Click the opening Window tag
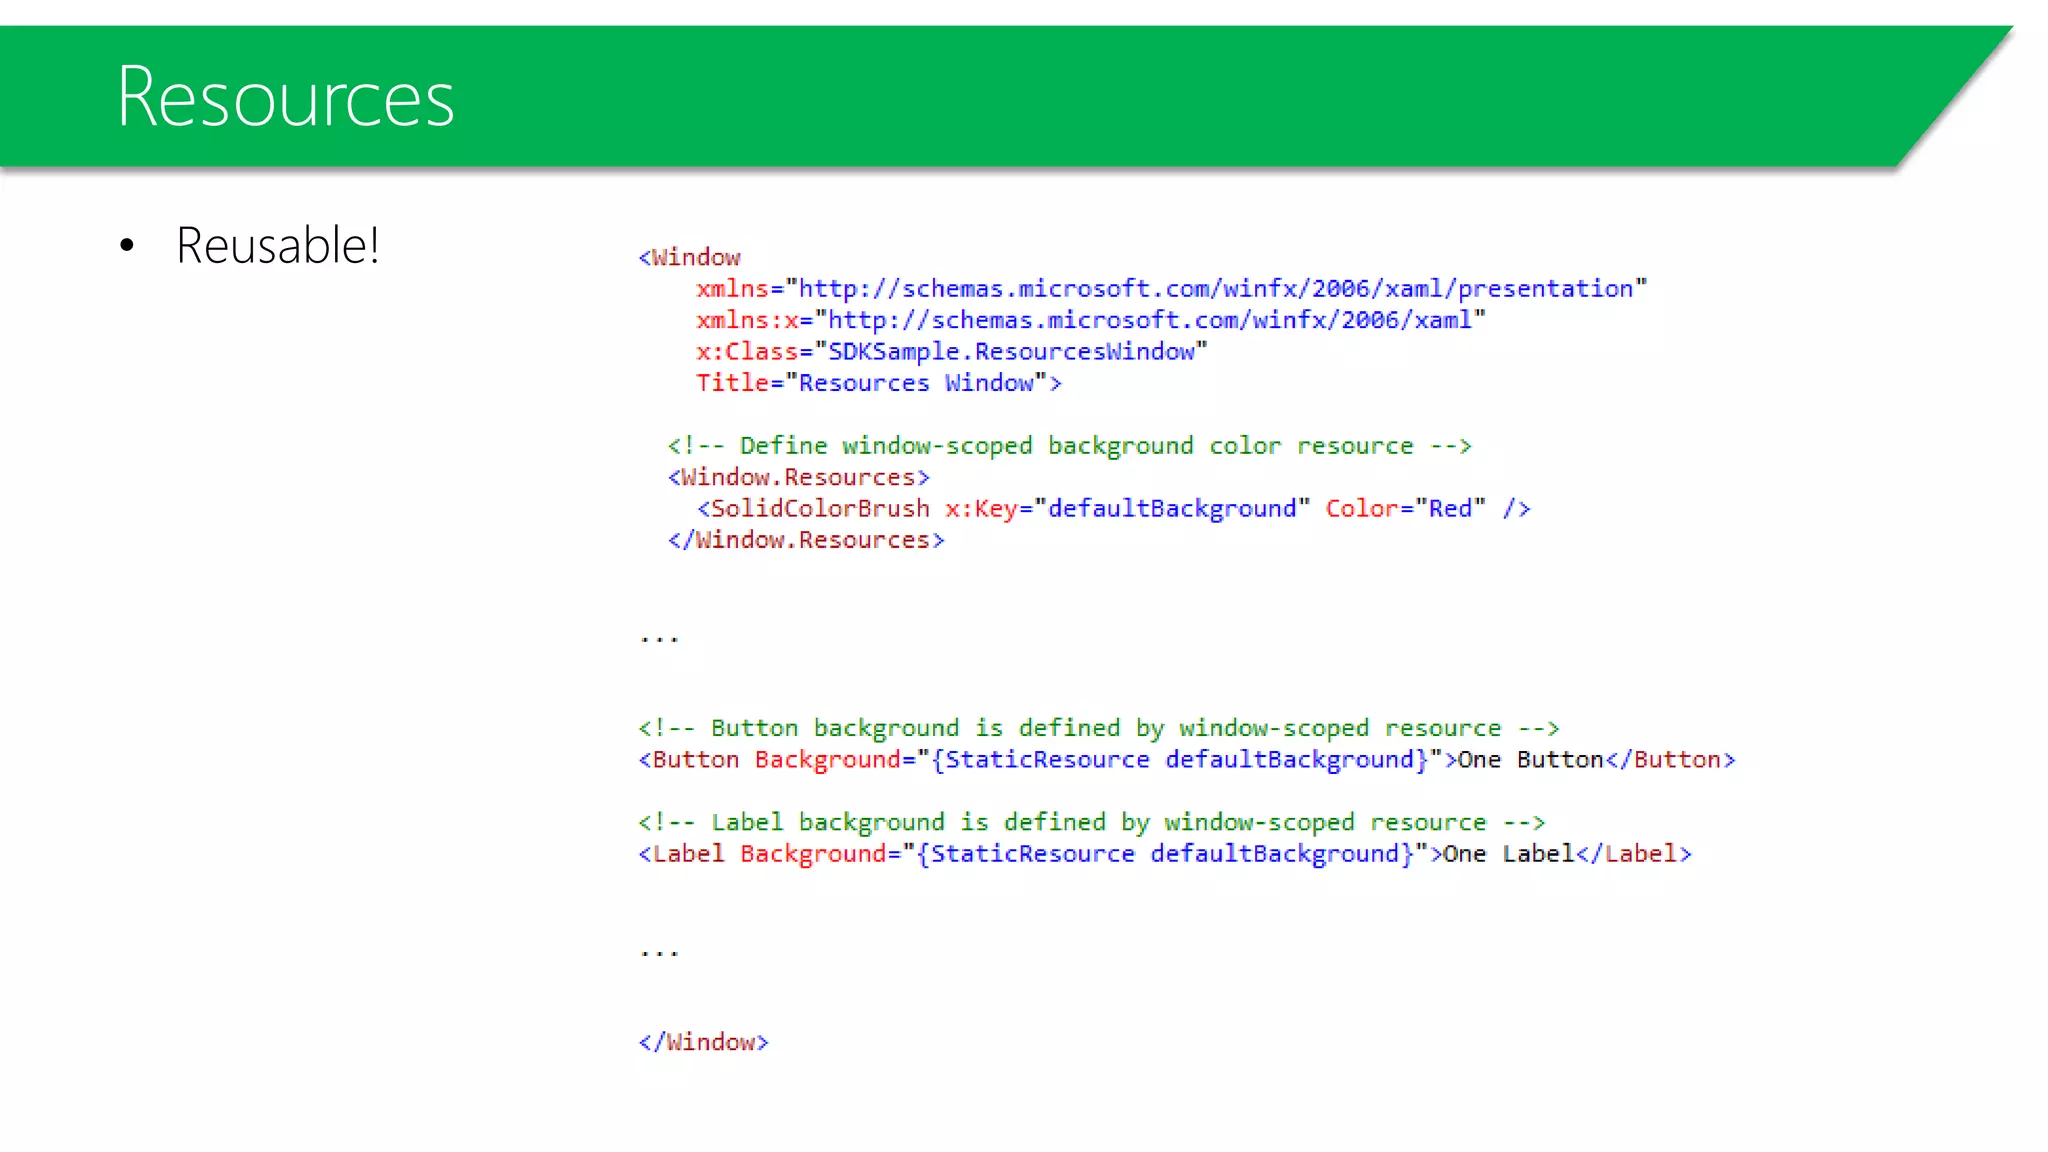2048x1152 pixels. point(690,258)
